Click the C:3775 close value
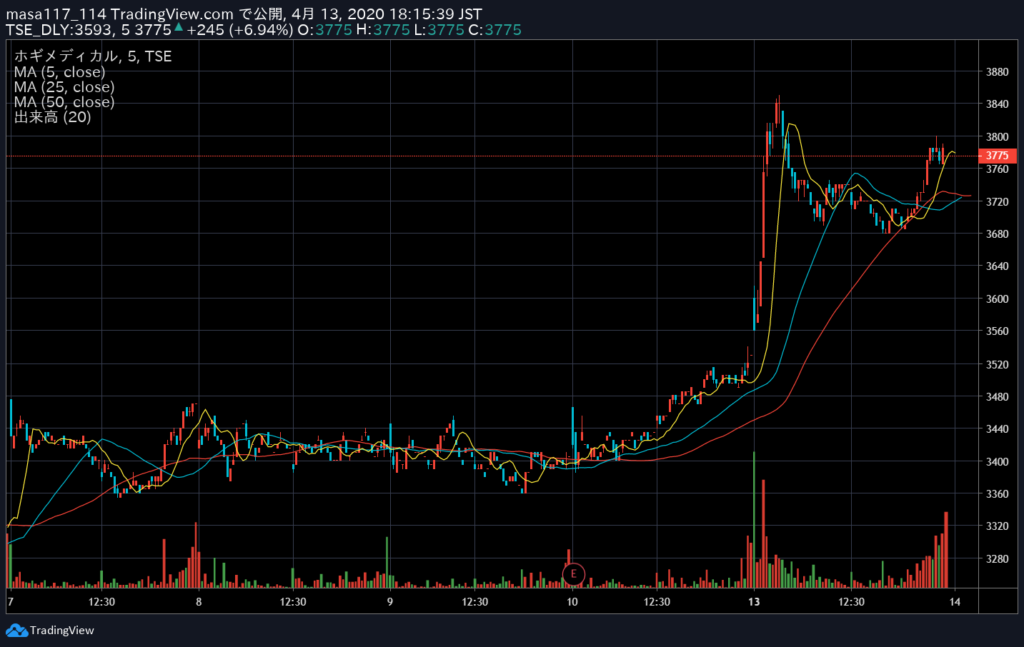 (x=494, y=30)
